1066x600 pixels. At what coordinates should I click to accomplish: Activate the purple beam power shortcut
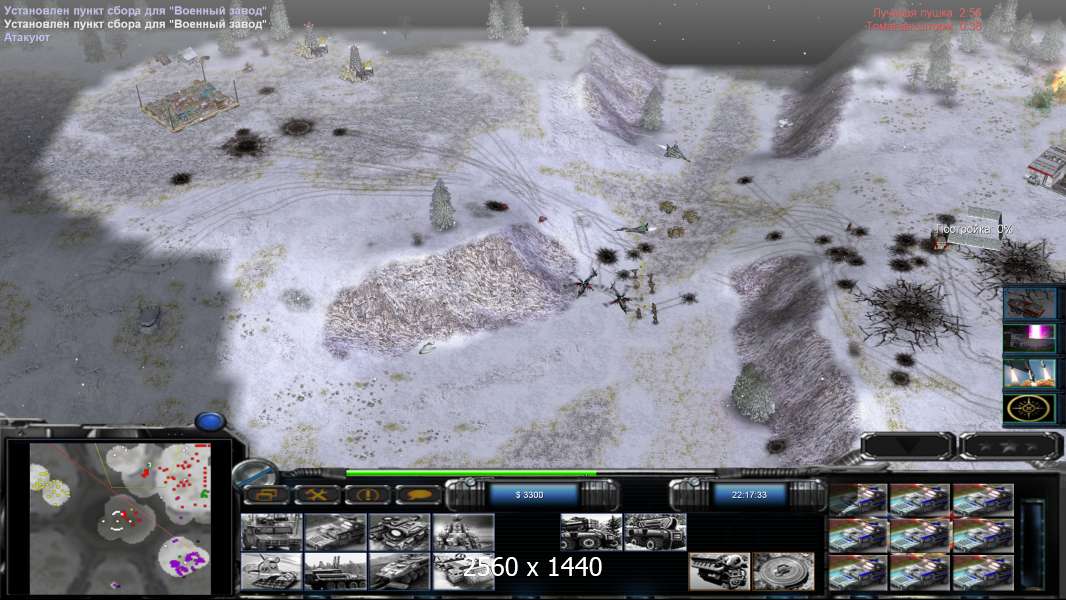(1031, 338)
